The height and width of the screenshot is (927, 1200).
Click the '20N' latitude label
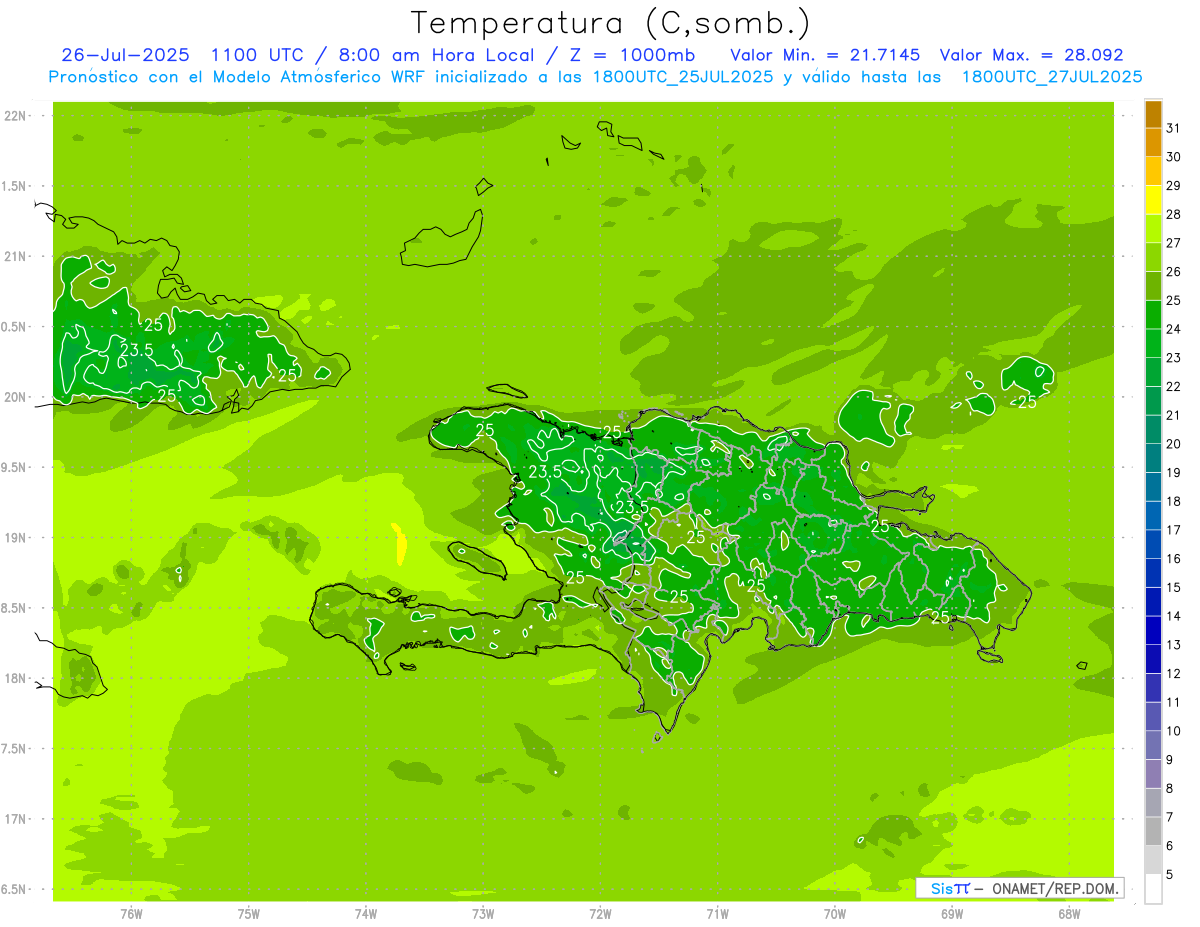tap(16, 397)
